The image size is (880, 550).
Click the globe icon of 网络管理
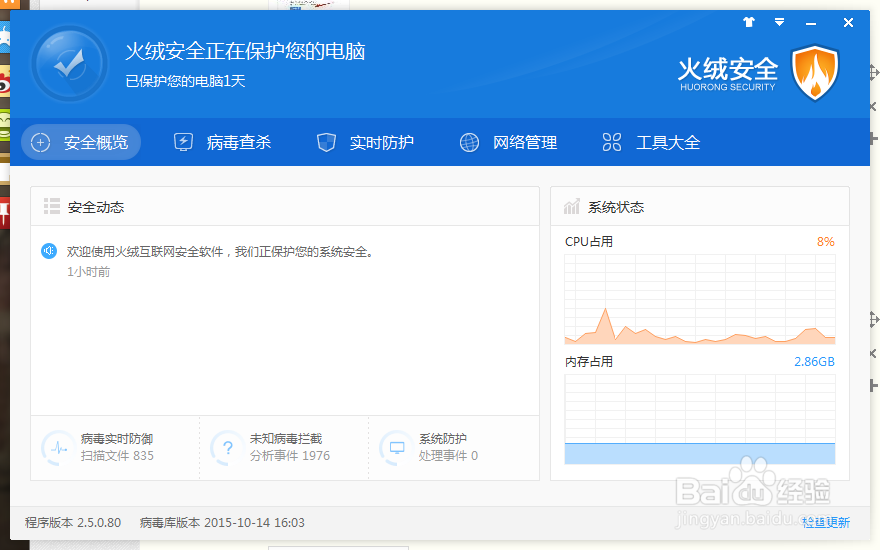pos(469,143)
